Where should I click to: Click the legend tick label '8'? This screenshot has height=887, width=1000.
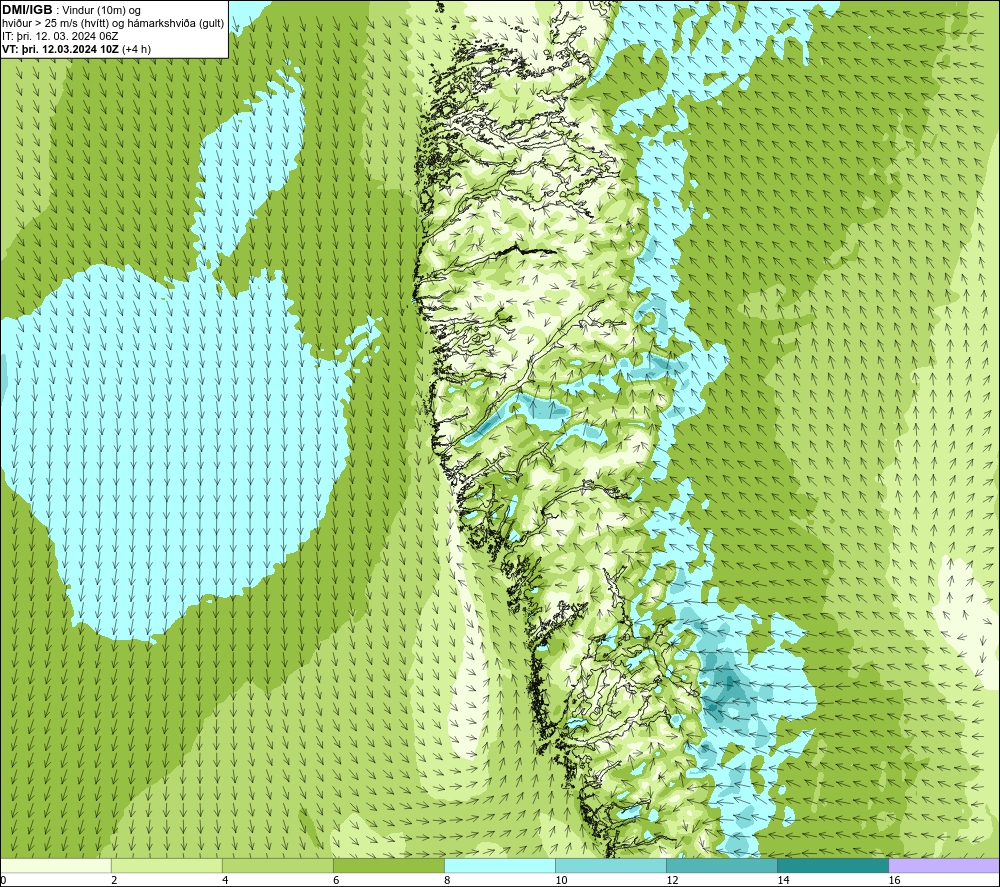point(447,880)
